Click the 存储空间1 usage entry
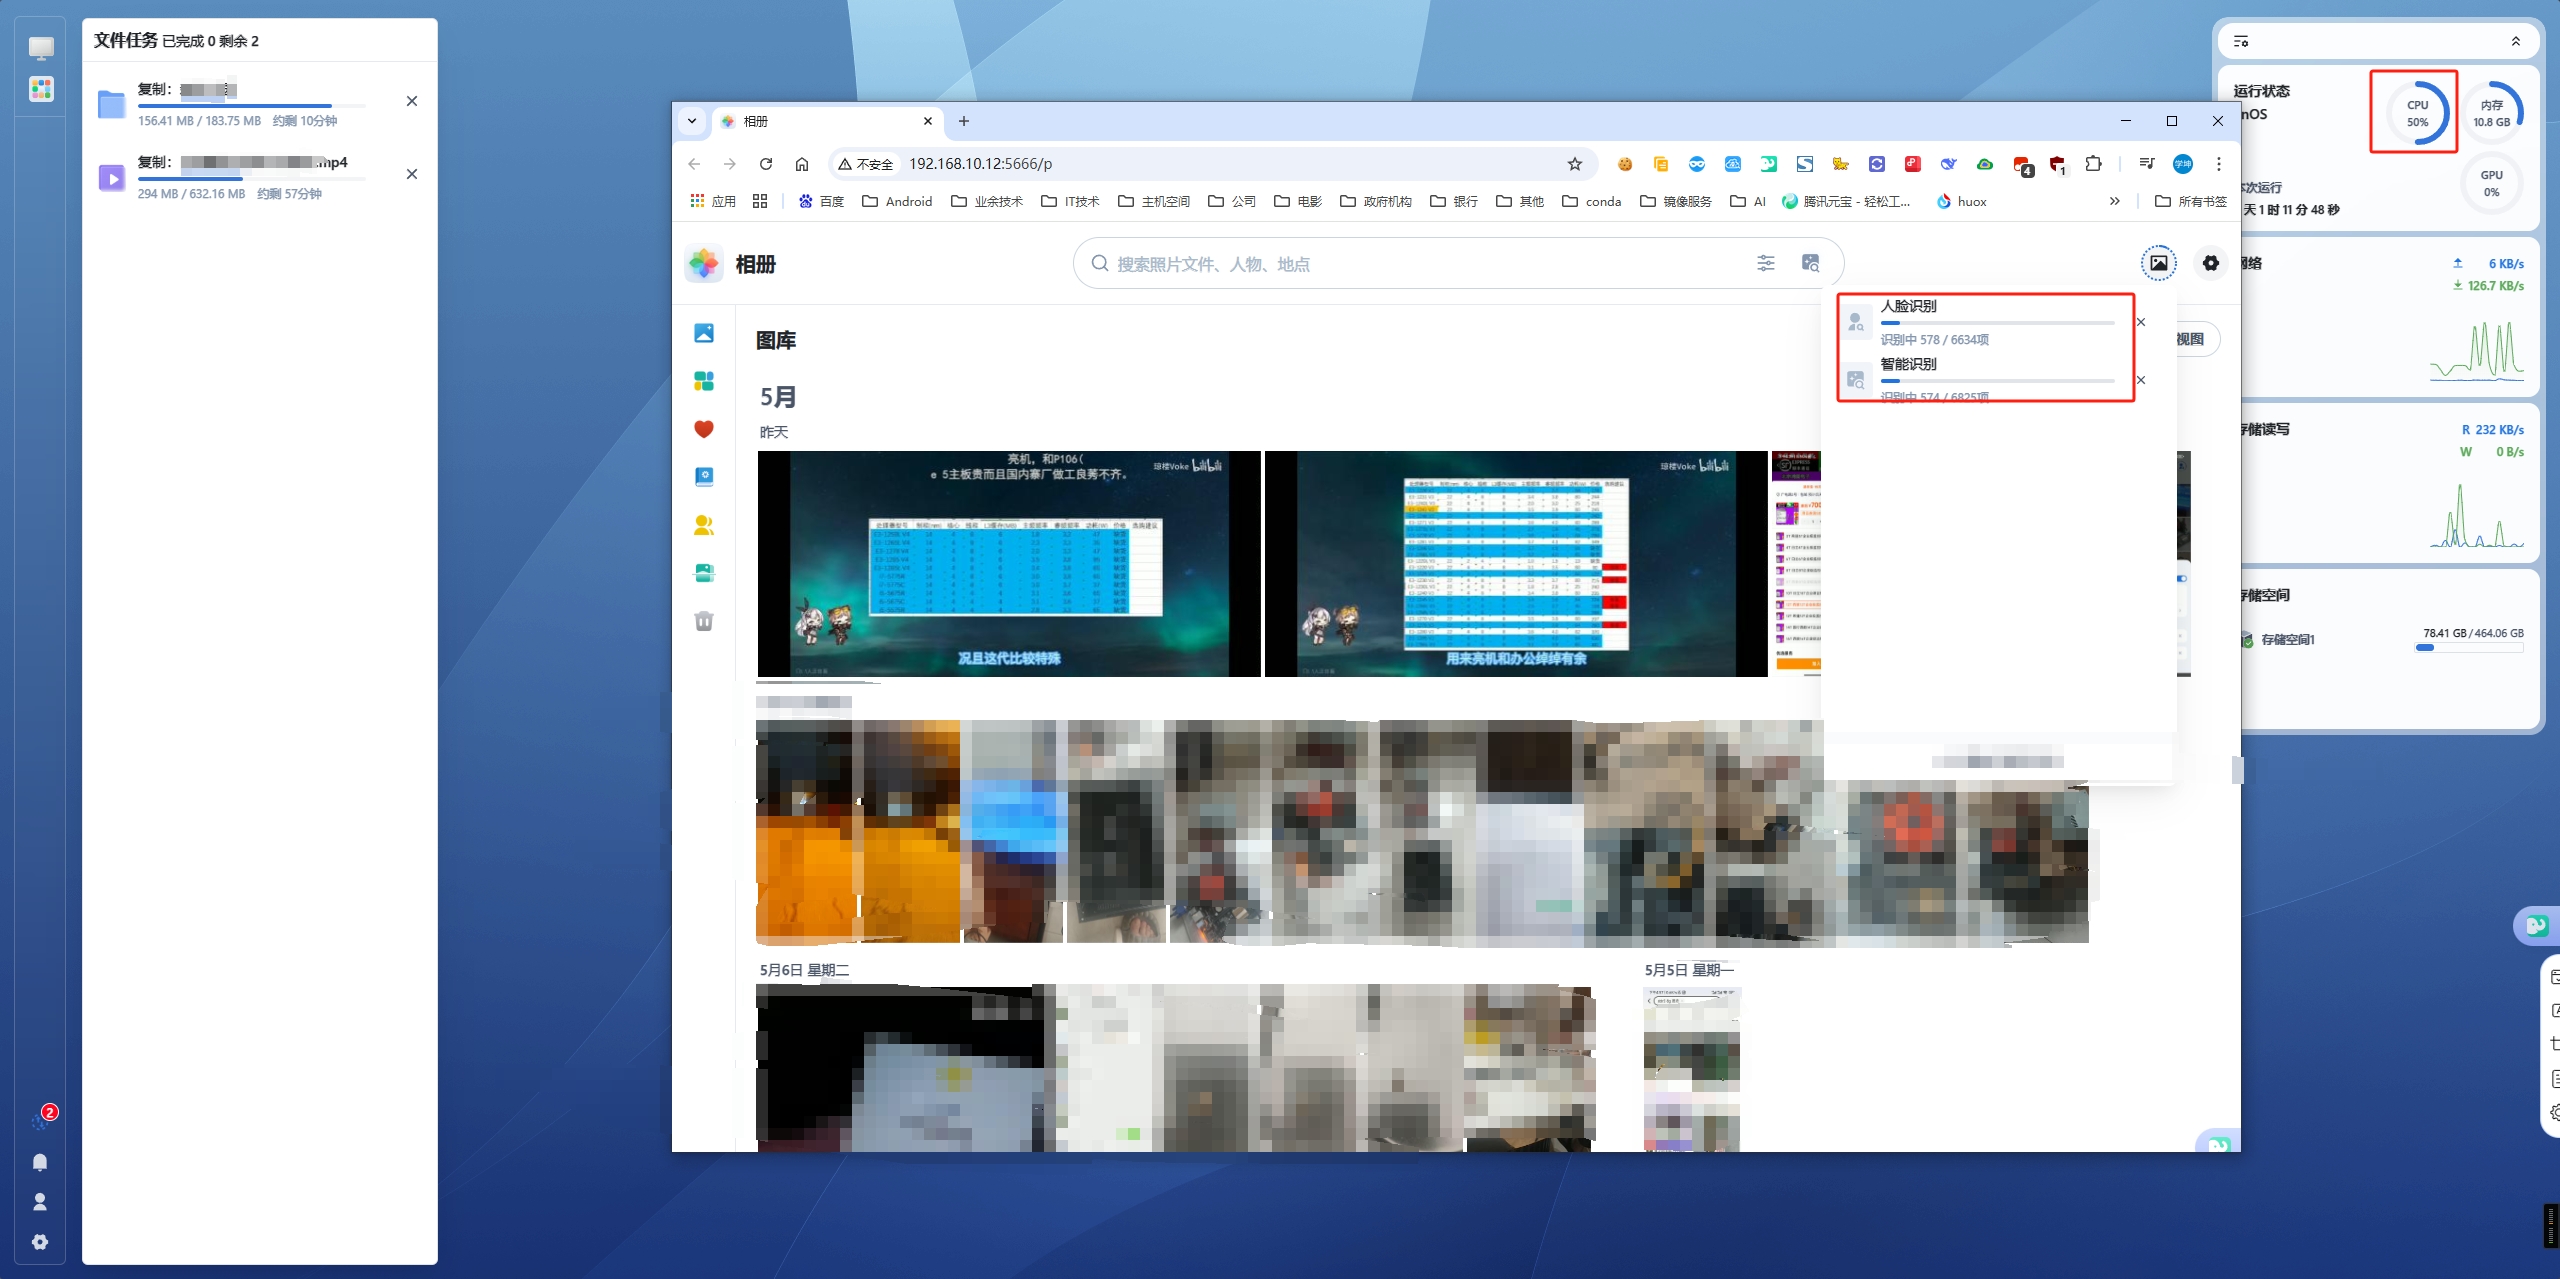The width and height of the screenshot is (2560, 1279). (2382, 640)
